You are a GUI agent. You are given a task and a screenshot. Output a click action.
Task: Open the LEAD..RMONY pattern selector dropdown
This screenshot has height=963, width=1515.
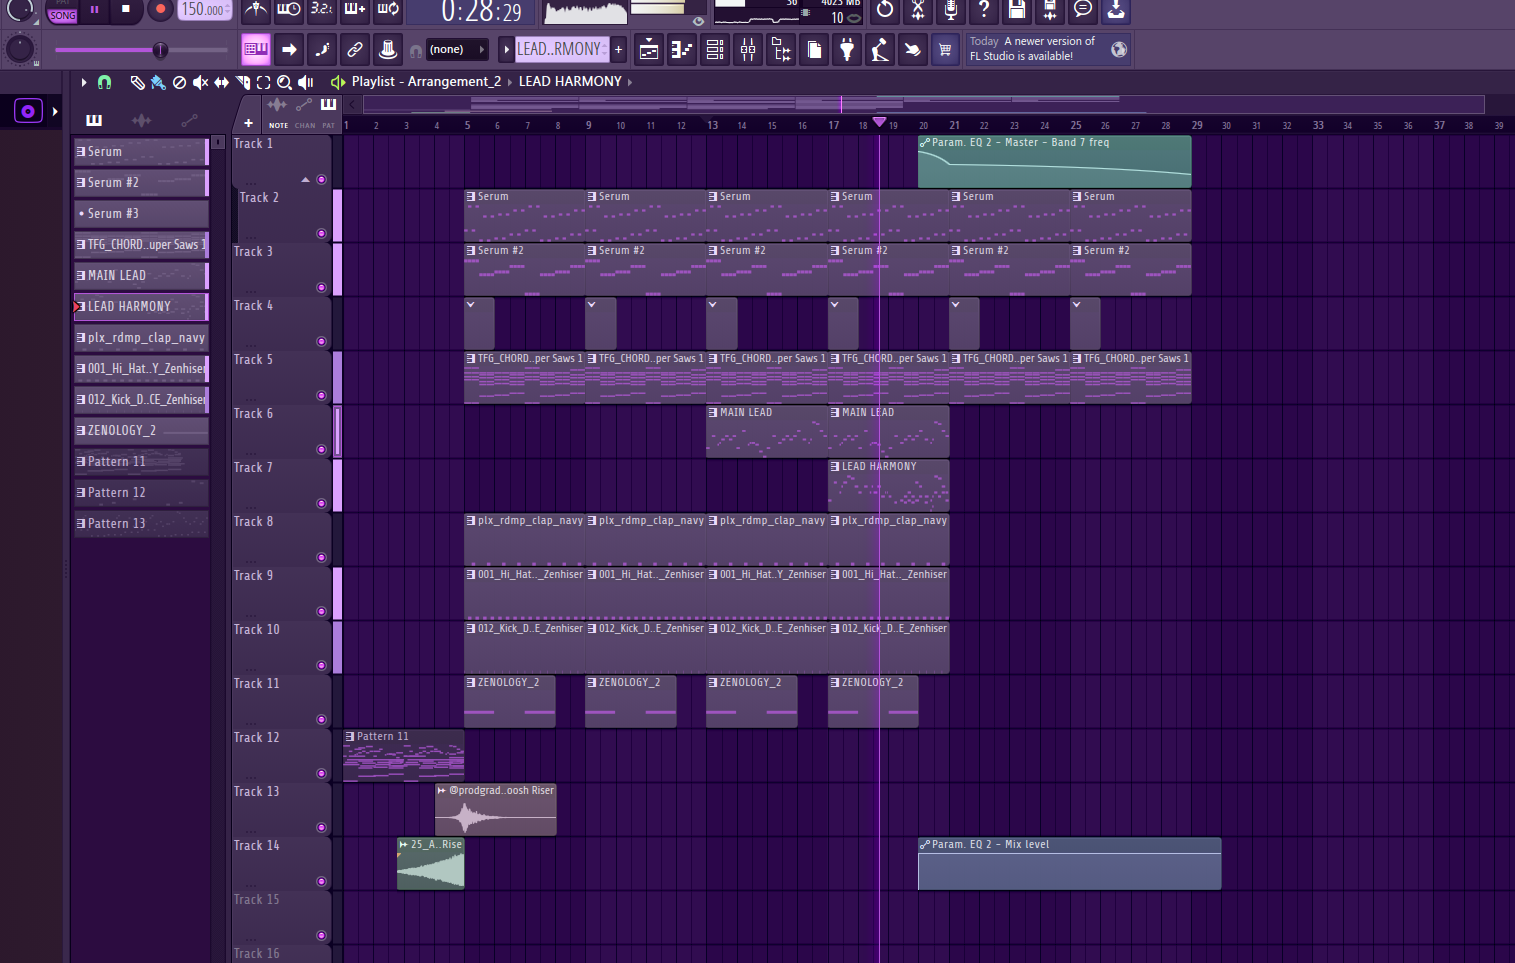pos(560,49)
